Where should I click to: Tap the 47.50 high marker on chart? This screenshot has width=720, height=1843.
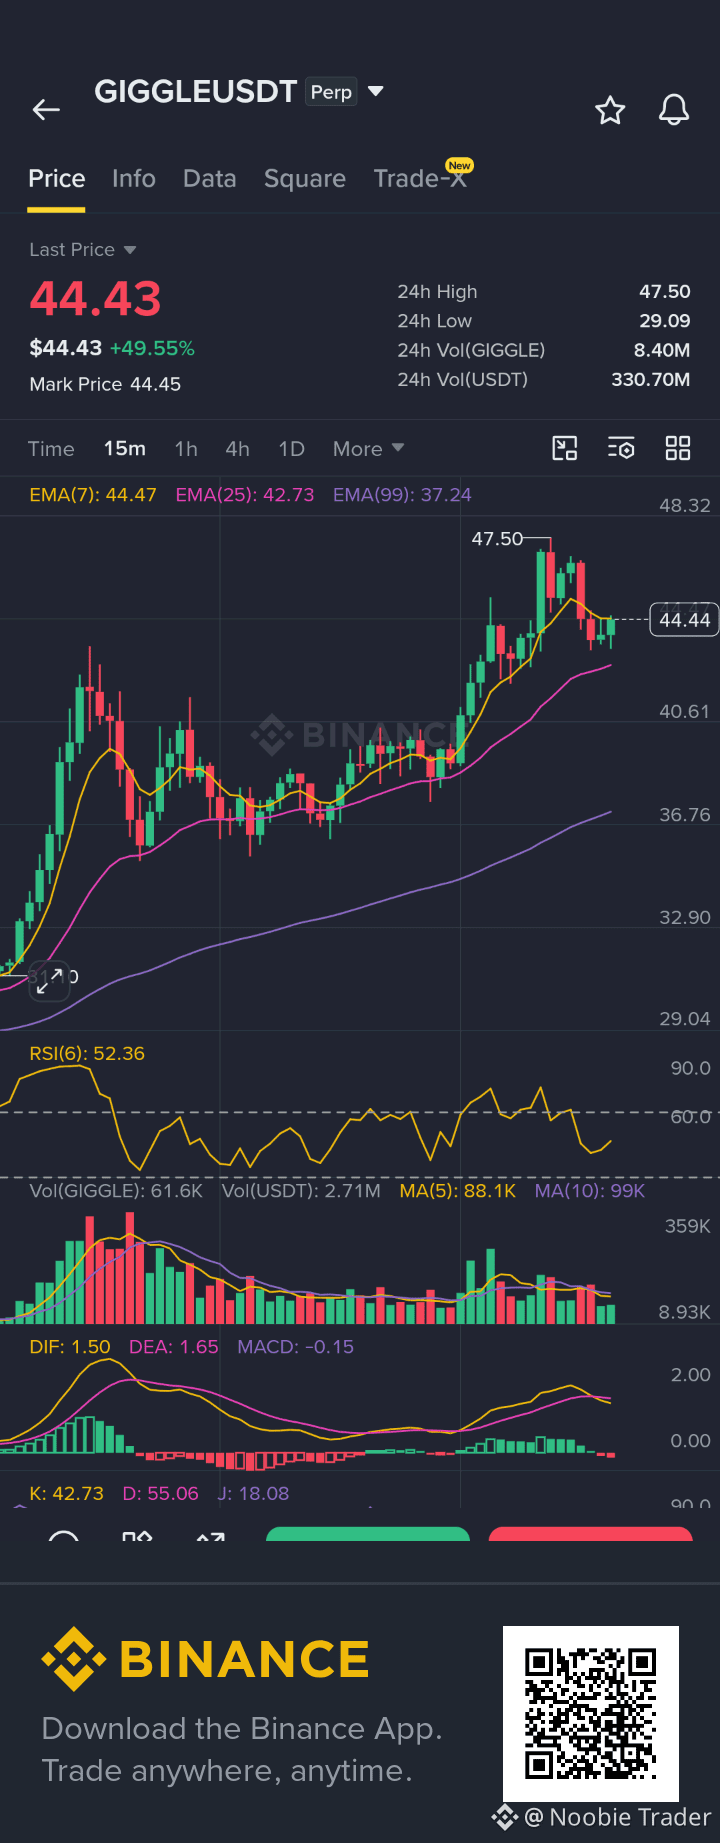tap(497, 539)
